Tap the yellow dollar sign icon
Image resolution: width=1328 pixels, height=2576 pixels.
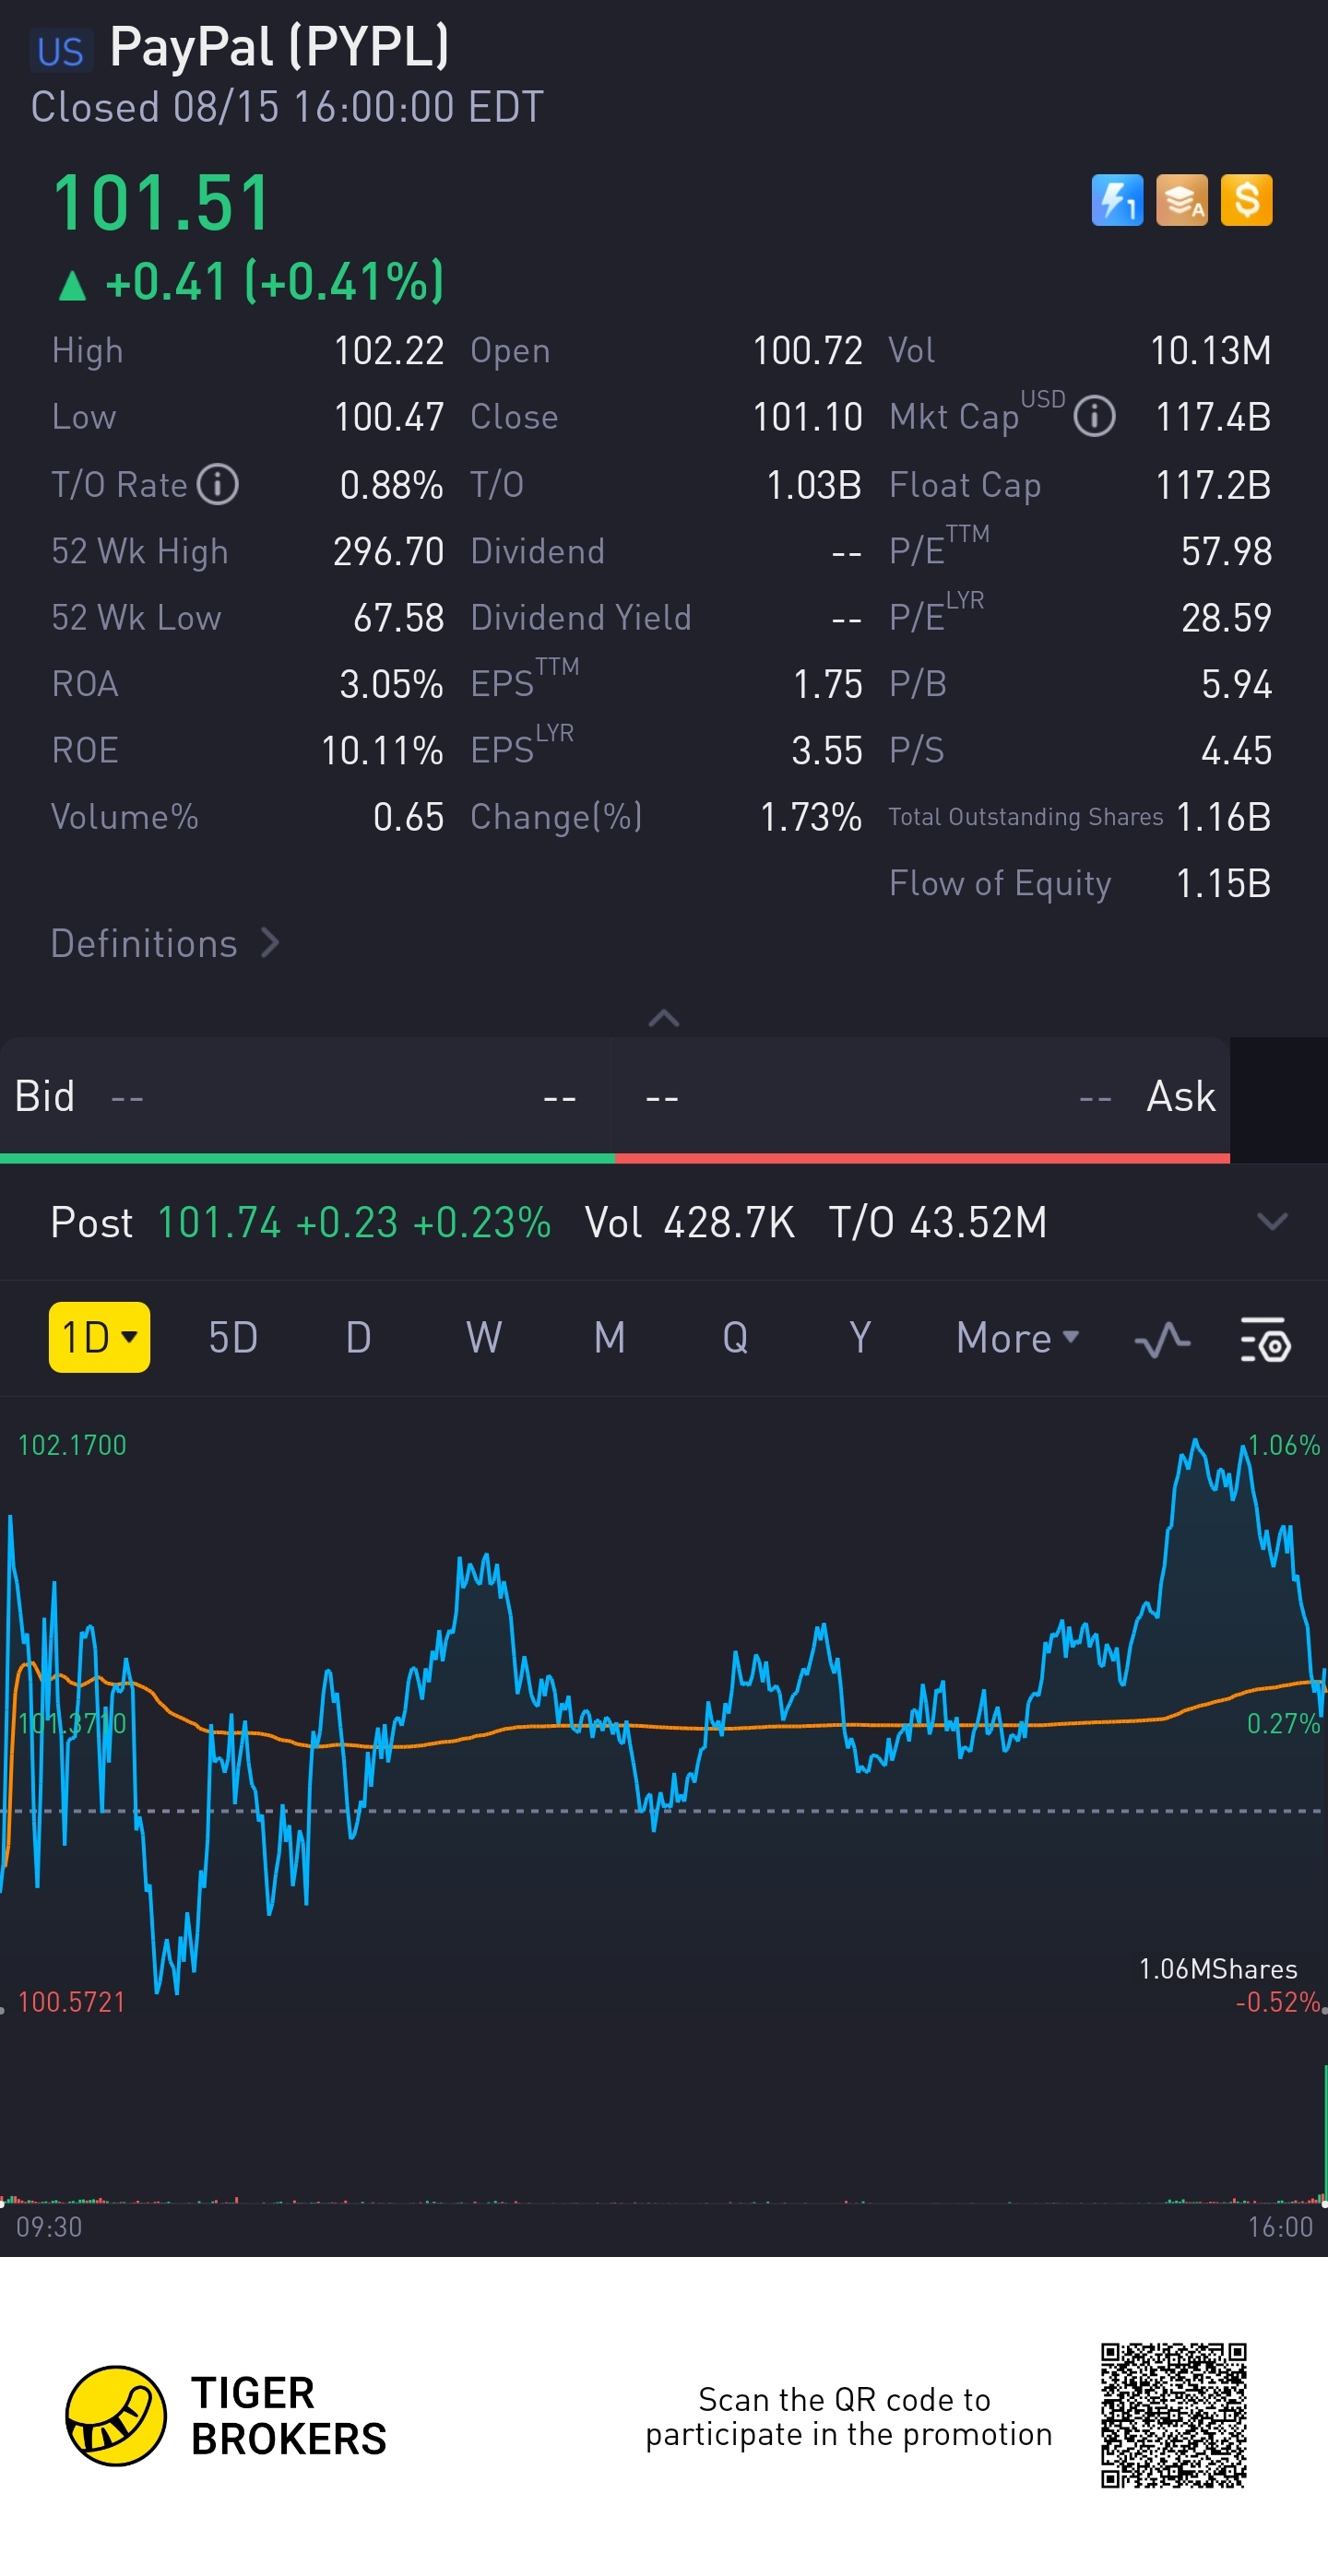[1246, 200]
